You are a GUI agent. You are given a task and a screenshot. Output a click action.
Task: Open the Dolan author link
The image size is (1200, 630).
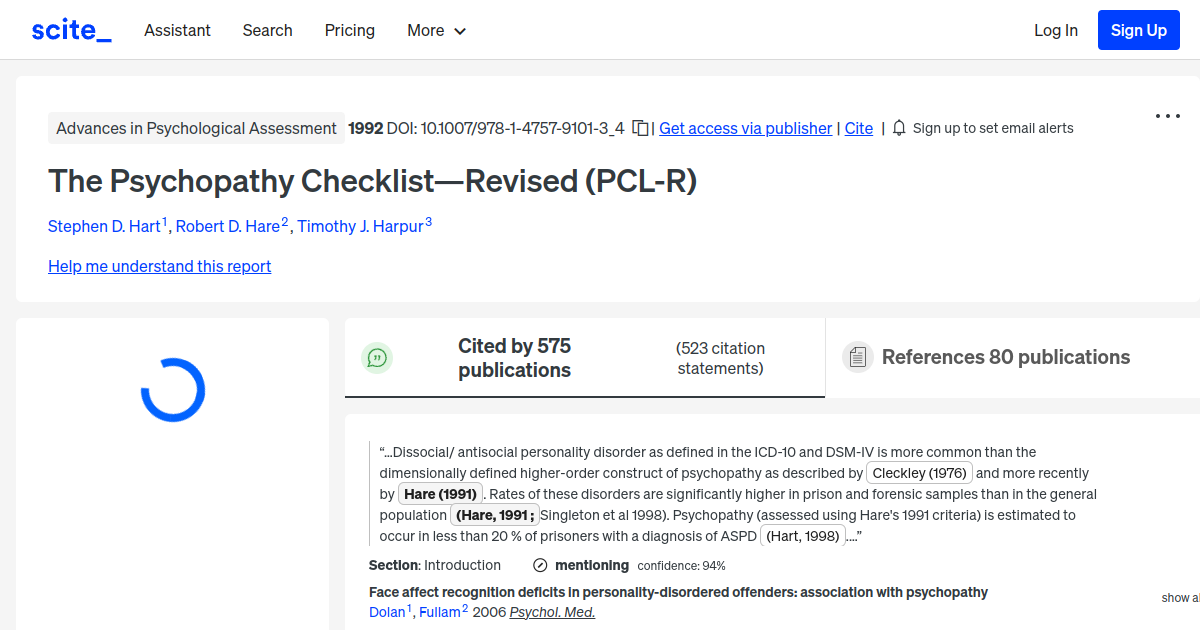coord(385,611)
